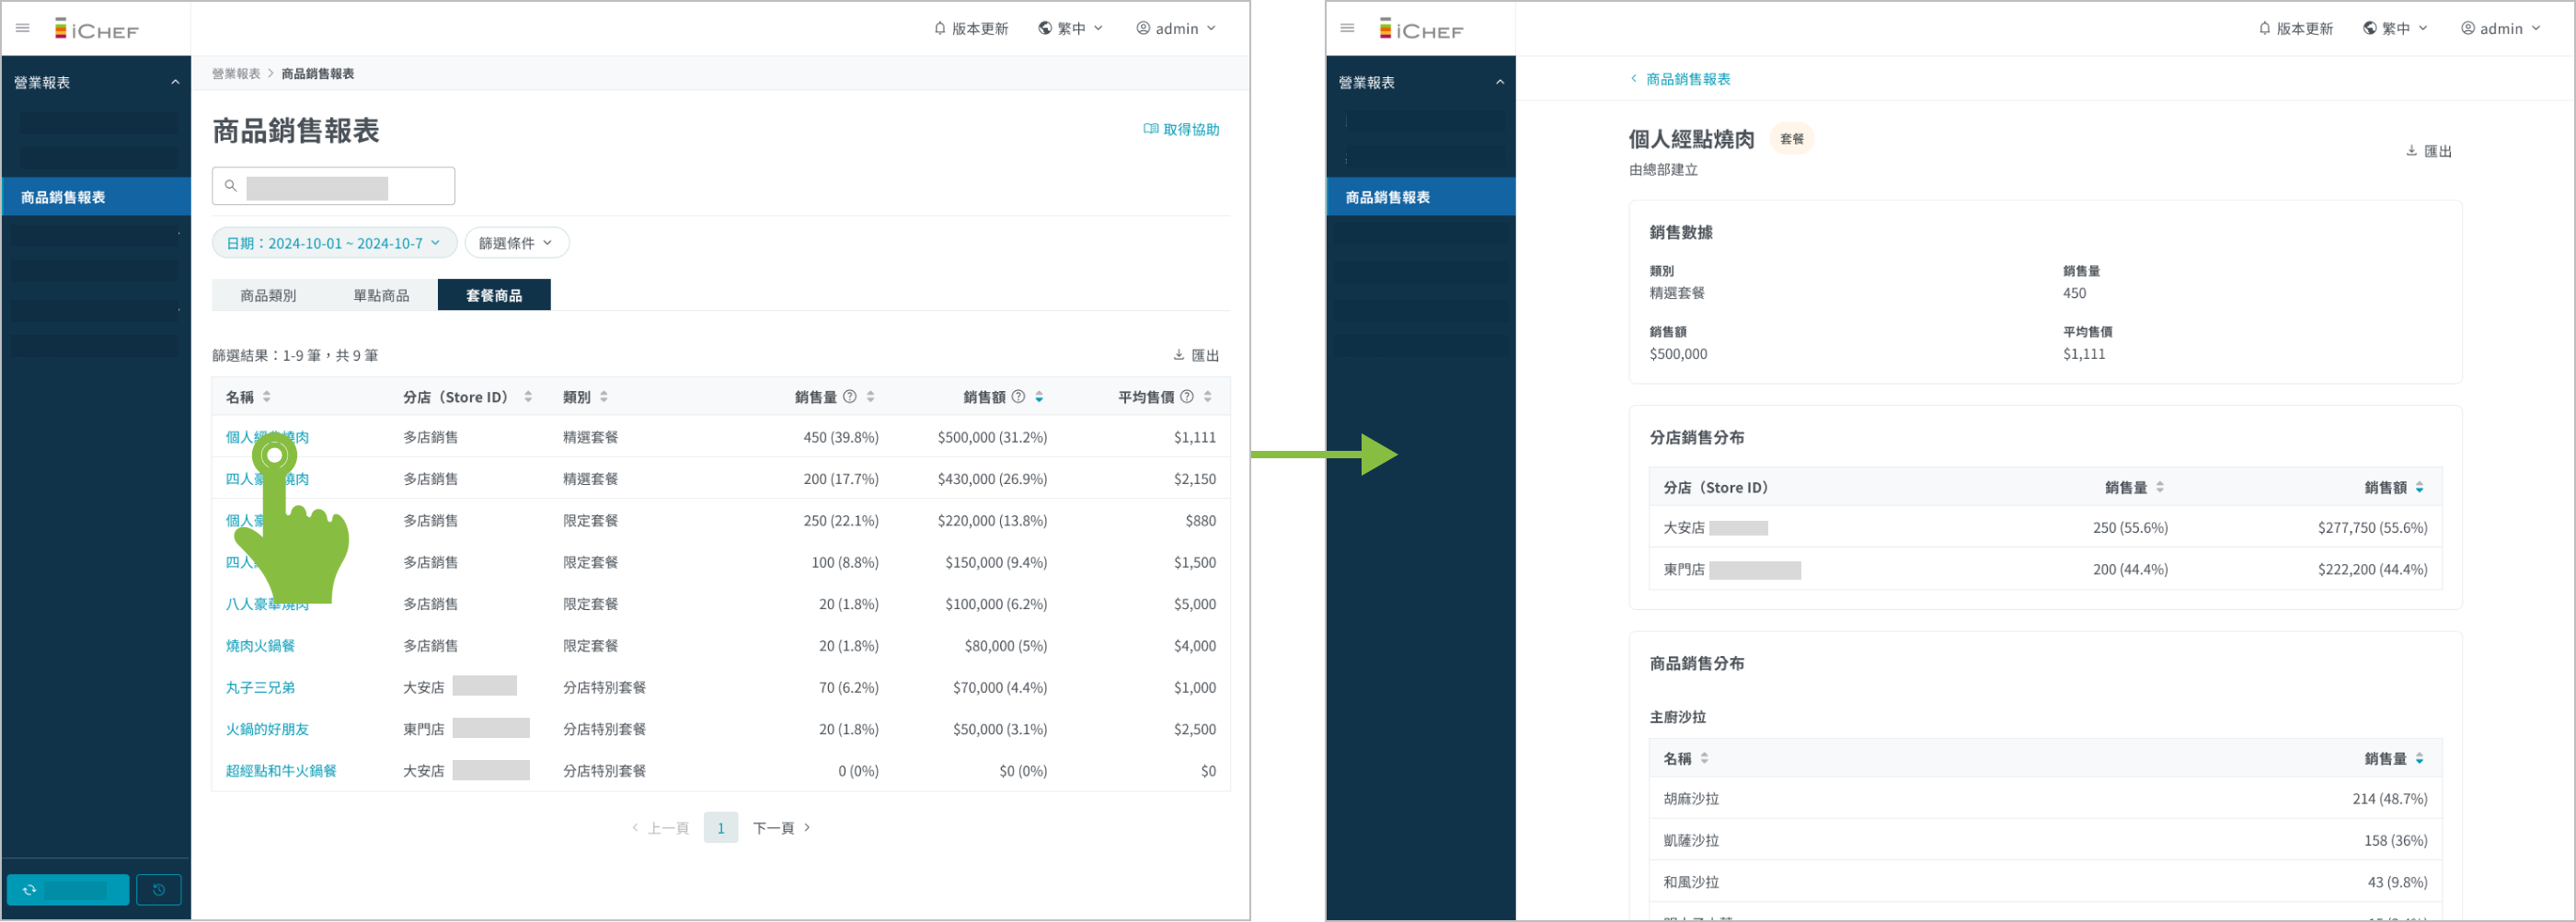Open the 超經點和牛火鍋餐 product link

(x=281, y=771)
